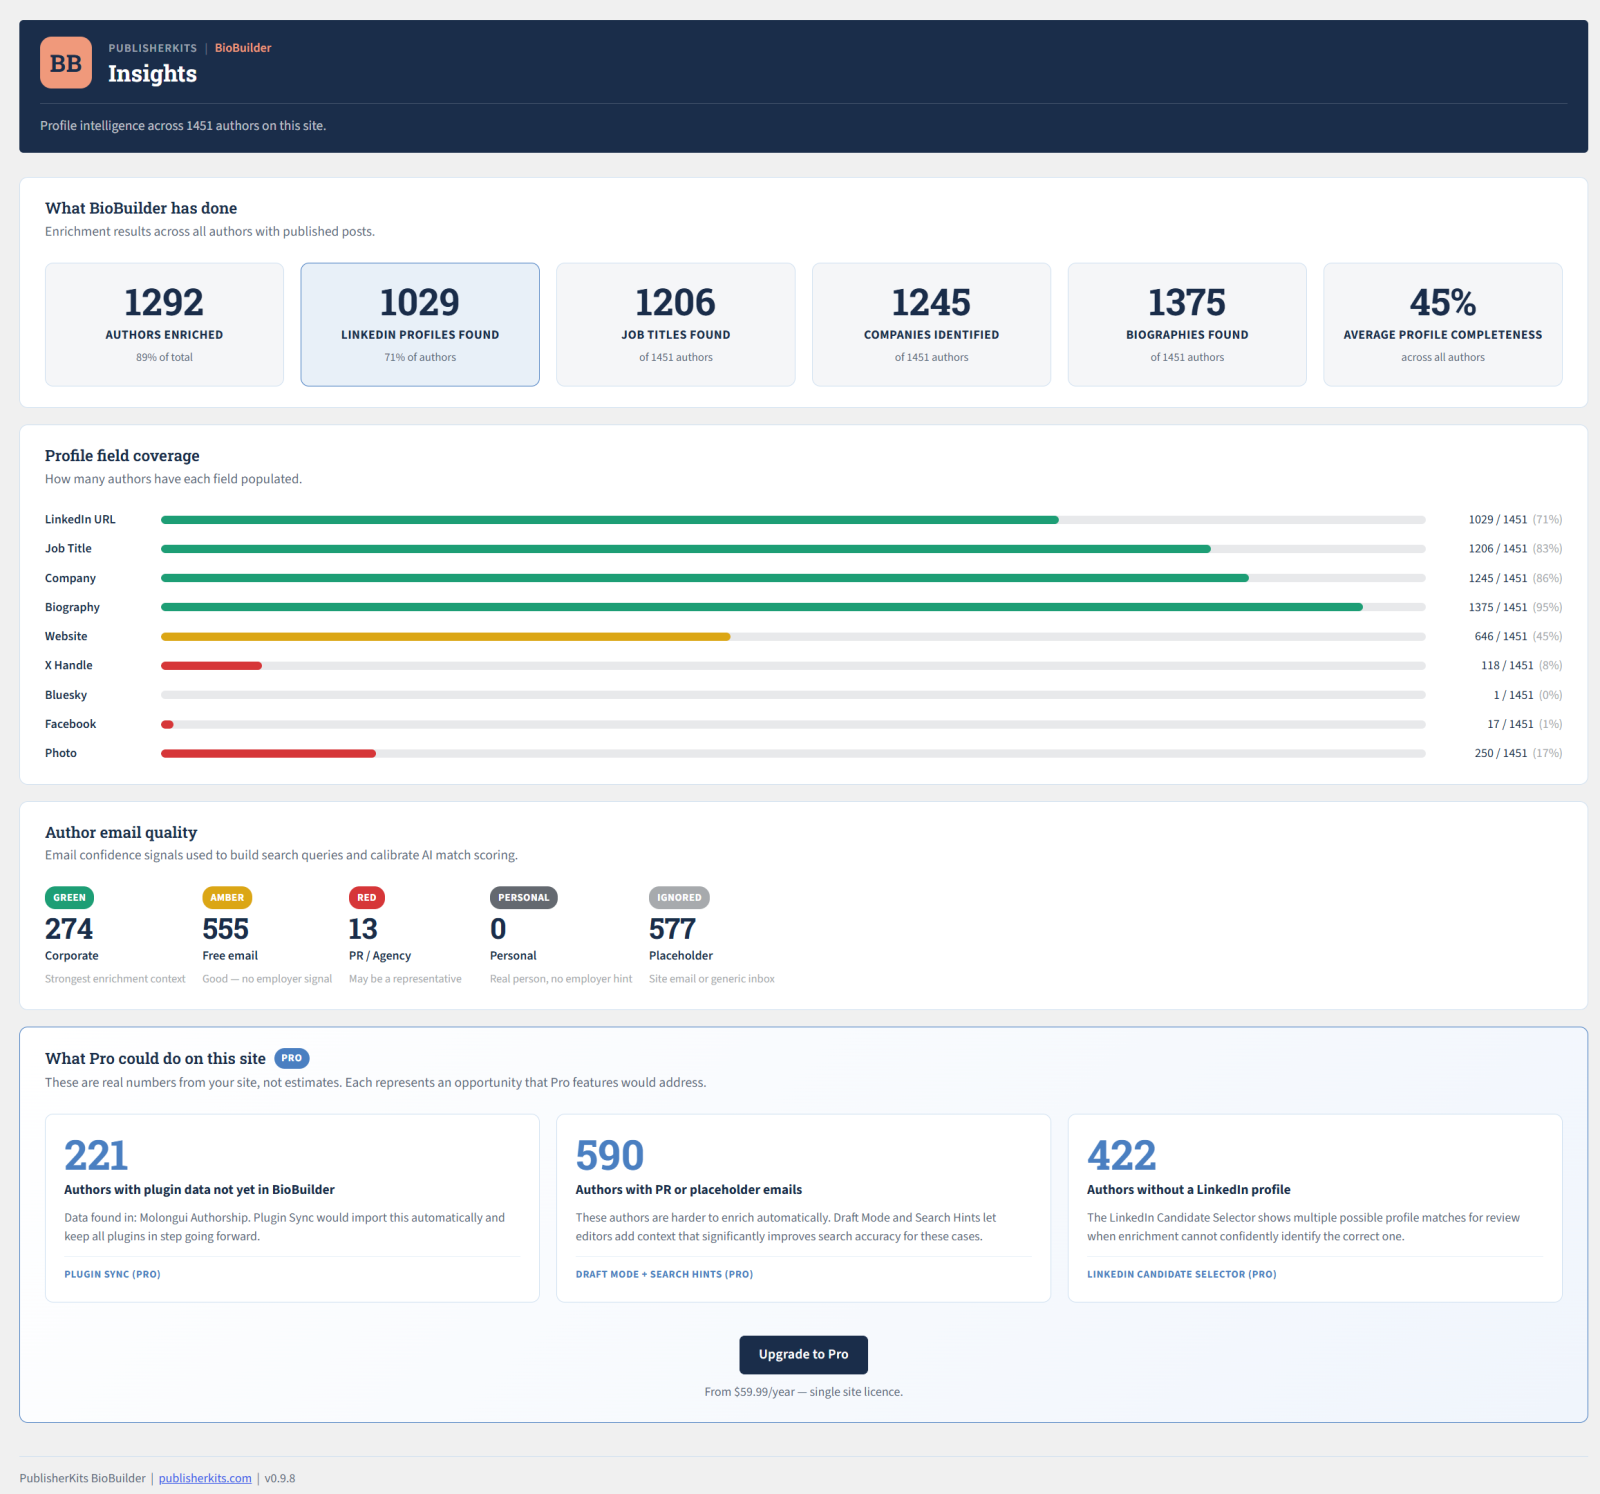Click the 0 Personal email count
1600x1494 pixels.
tap(498, 929)
